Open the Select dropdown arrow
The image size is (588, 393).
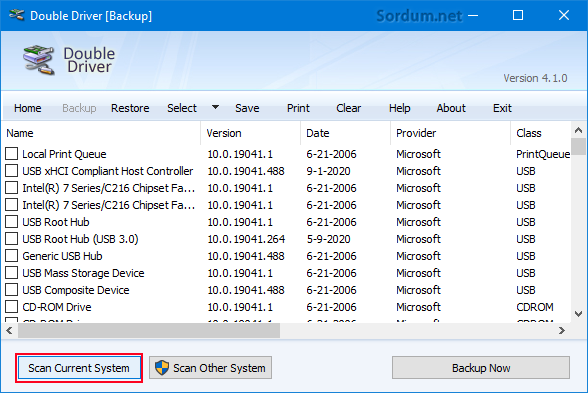click(x=215, y=108)
